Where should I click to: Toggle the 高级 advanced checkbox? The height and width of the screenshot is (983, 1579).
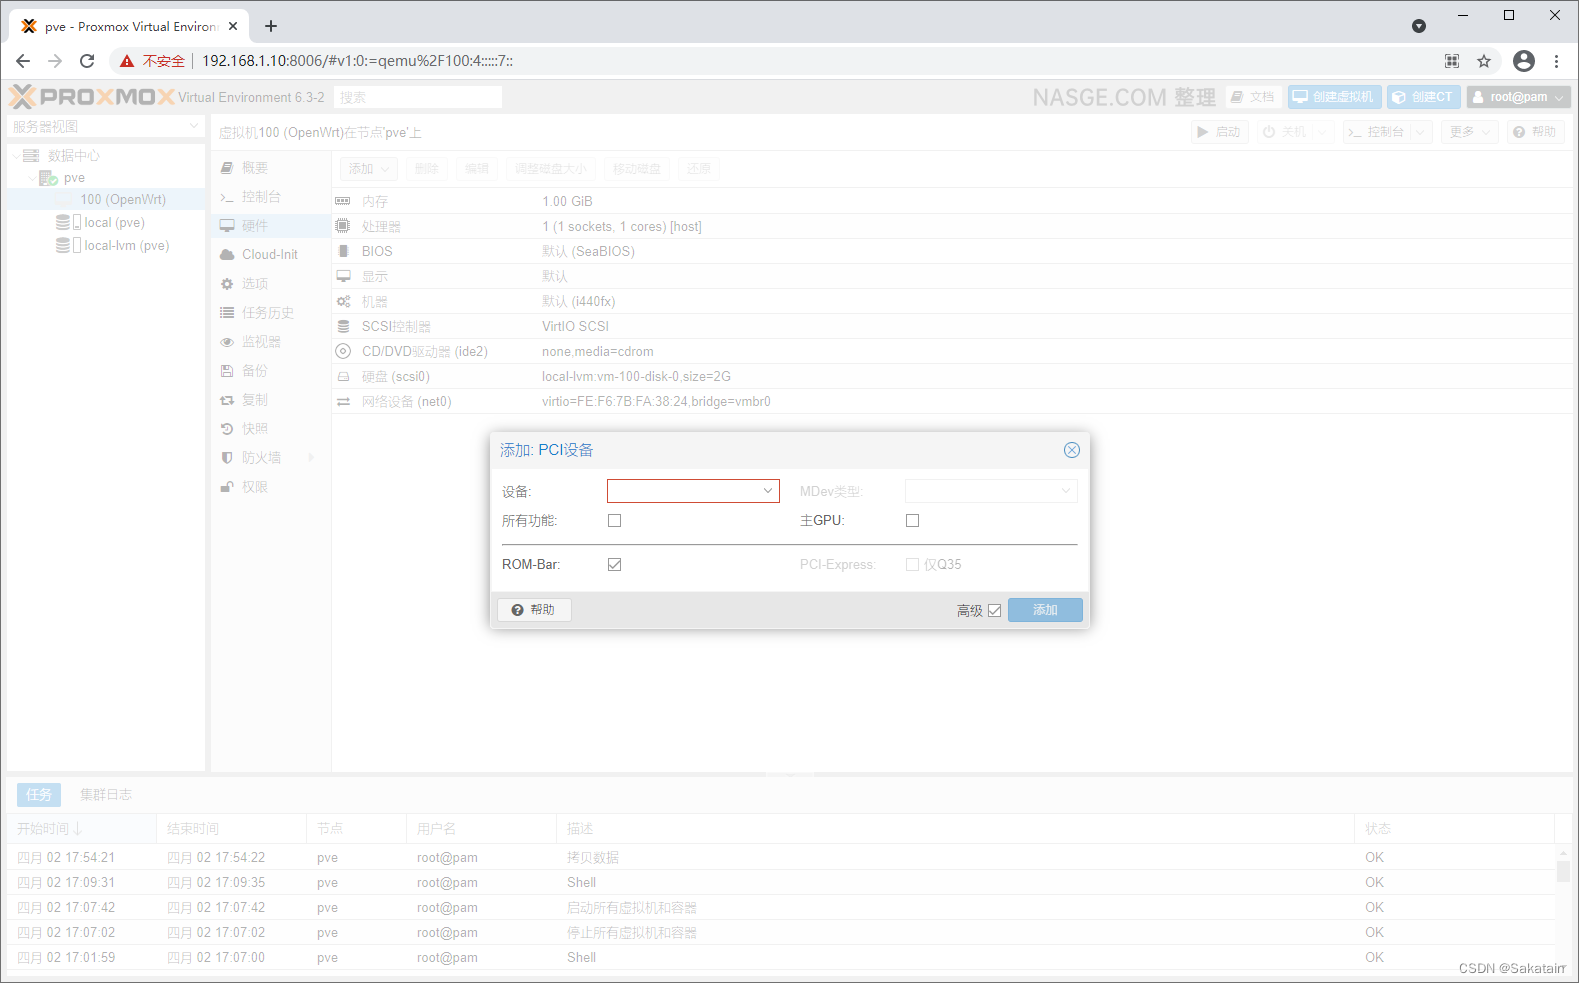click(x=994, y=611)
